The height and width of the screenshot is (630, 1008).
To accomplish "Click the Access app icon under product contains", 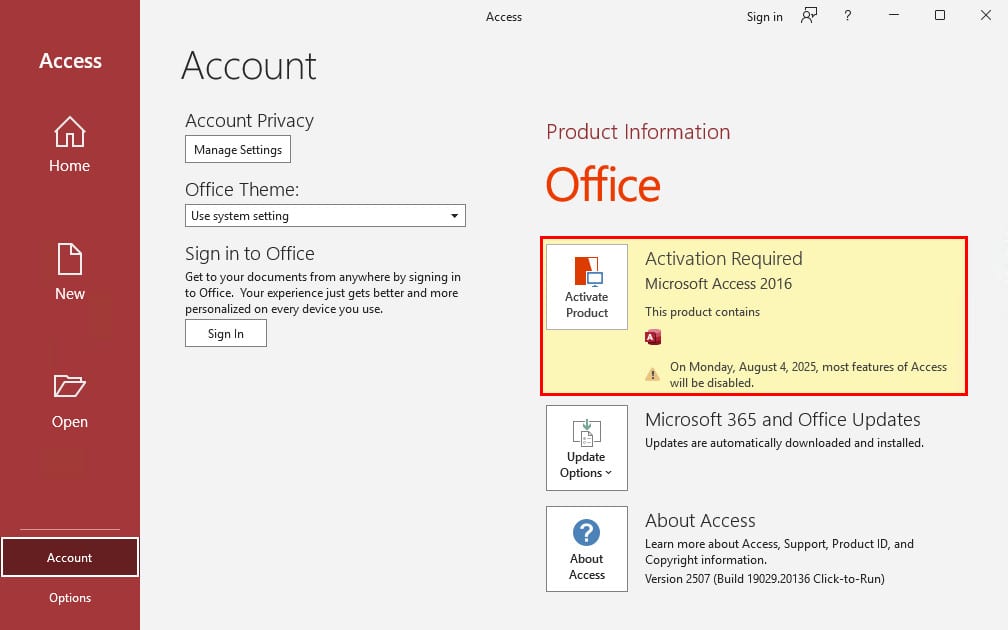I will (x=652, y=337).
